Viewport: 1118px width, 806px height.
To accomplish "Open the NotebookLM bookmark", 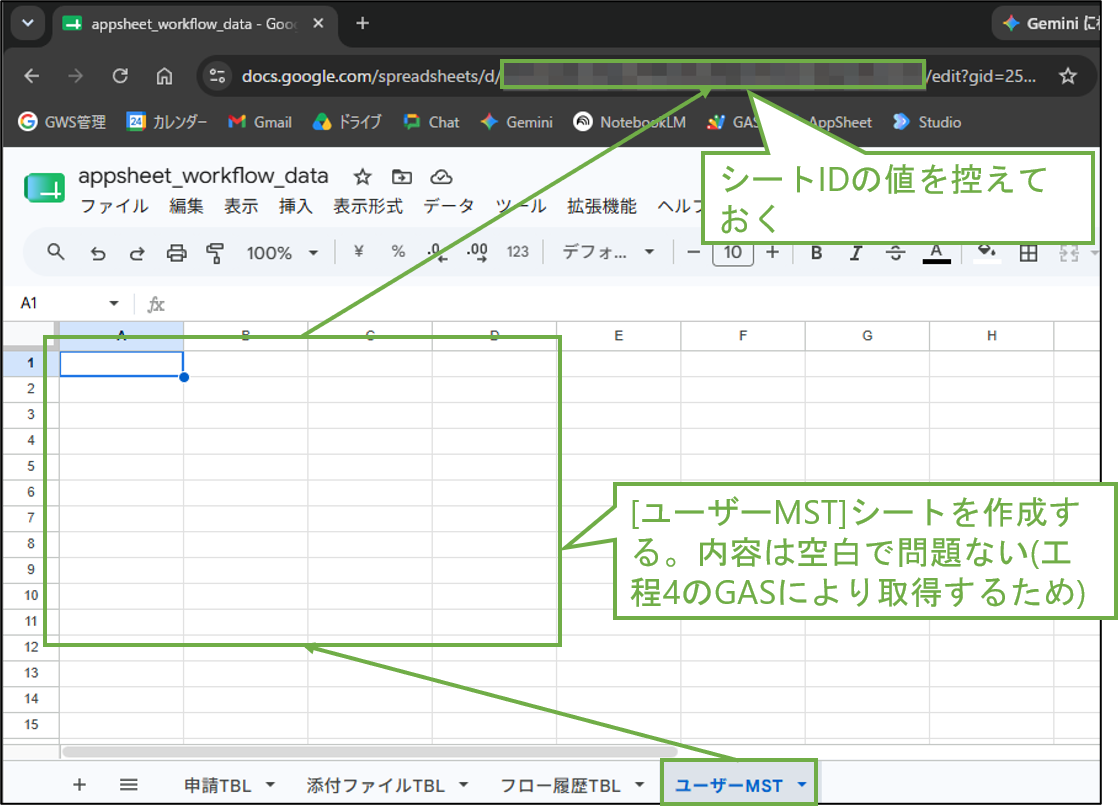I will [630, 122].
